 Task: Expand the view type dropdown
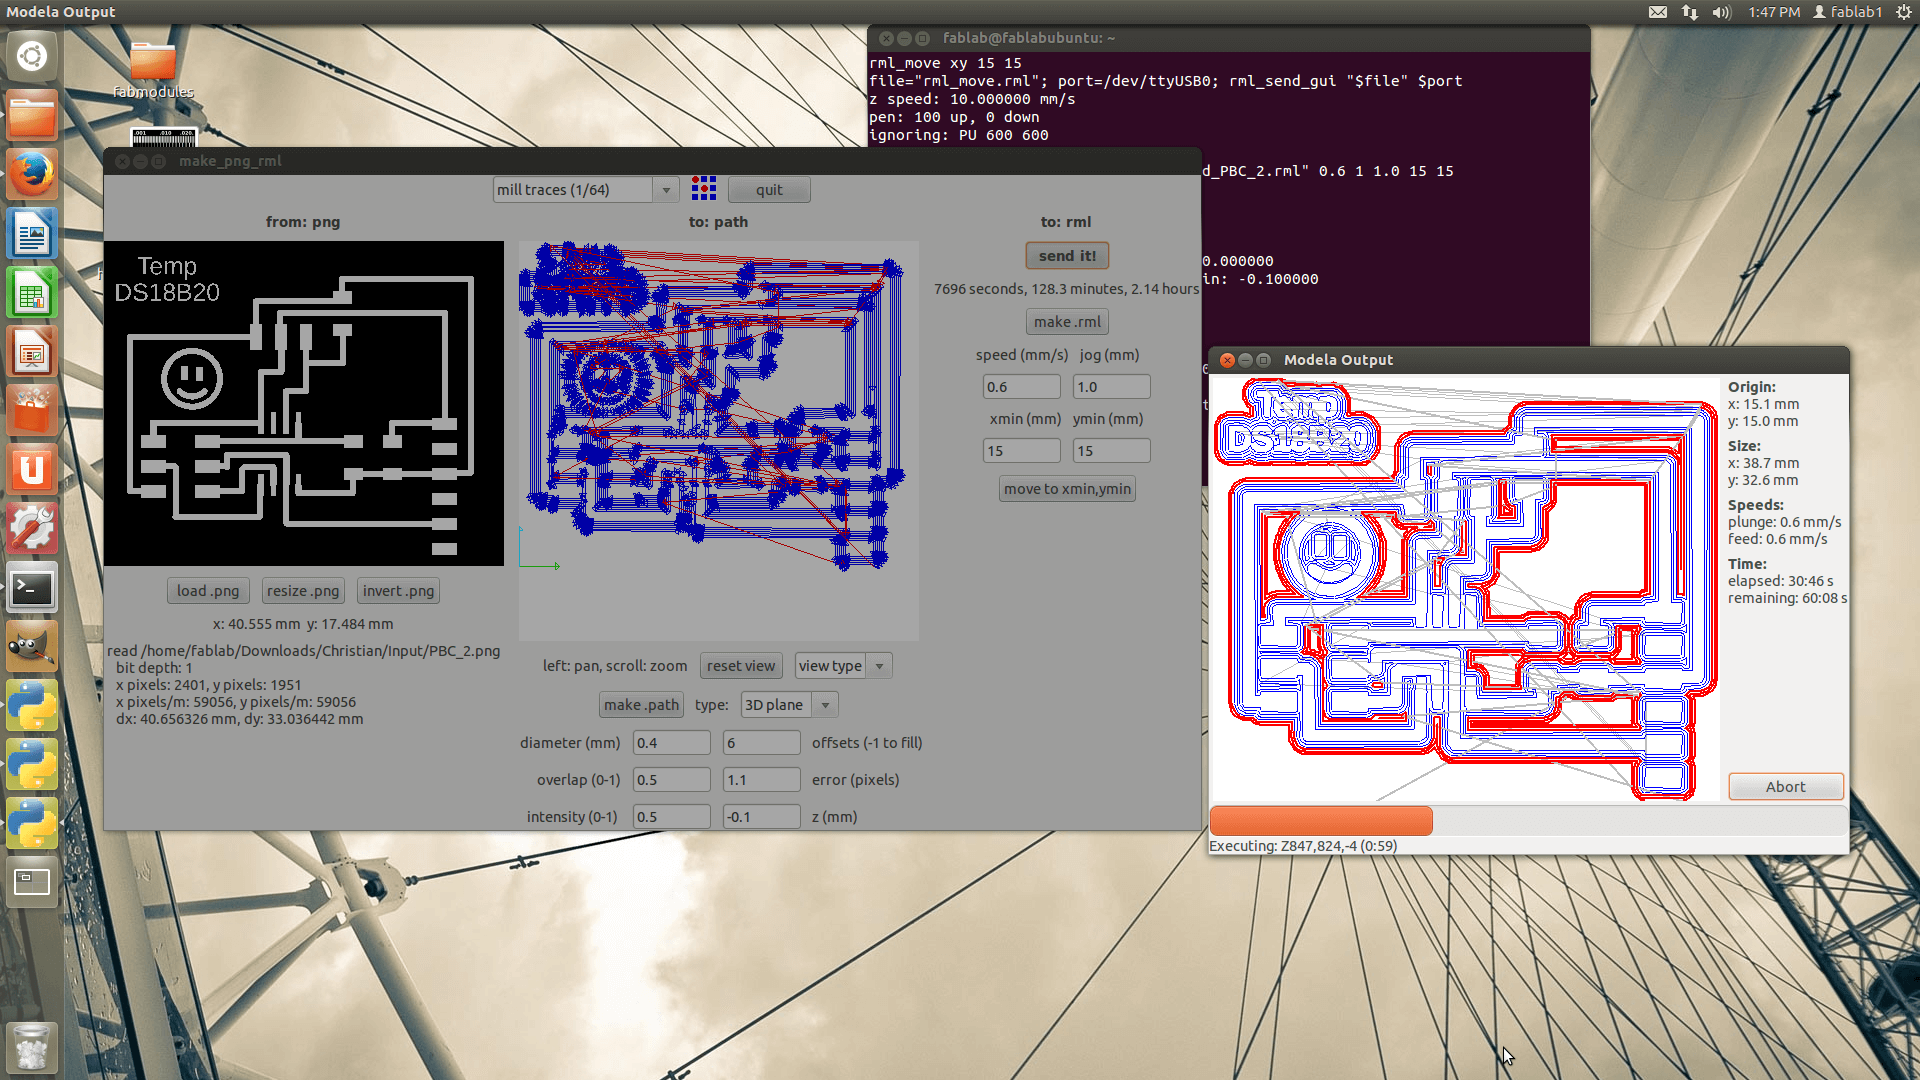(x=878, y=665)
